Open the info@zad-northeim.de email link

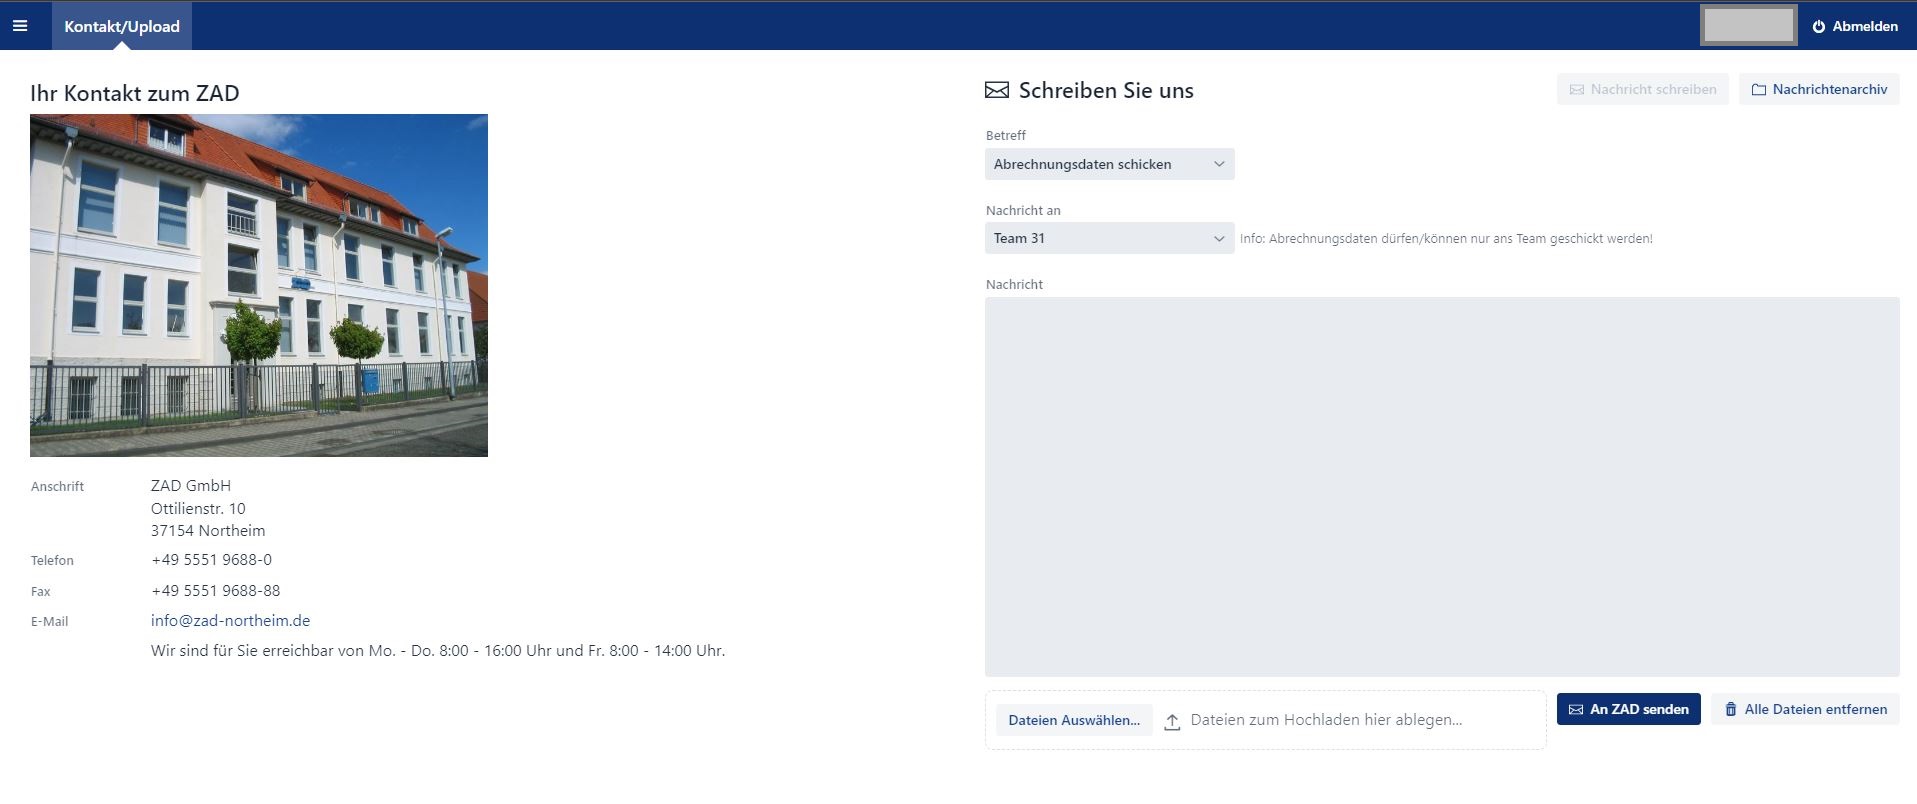(230, 621)
